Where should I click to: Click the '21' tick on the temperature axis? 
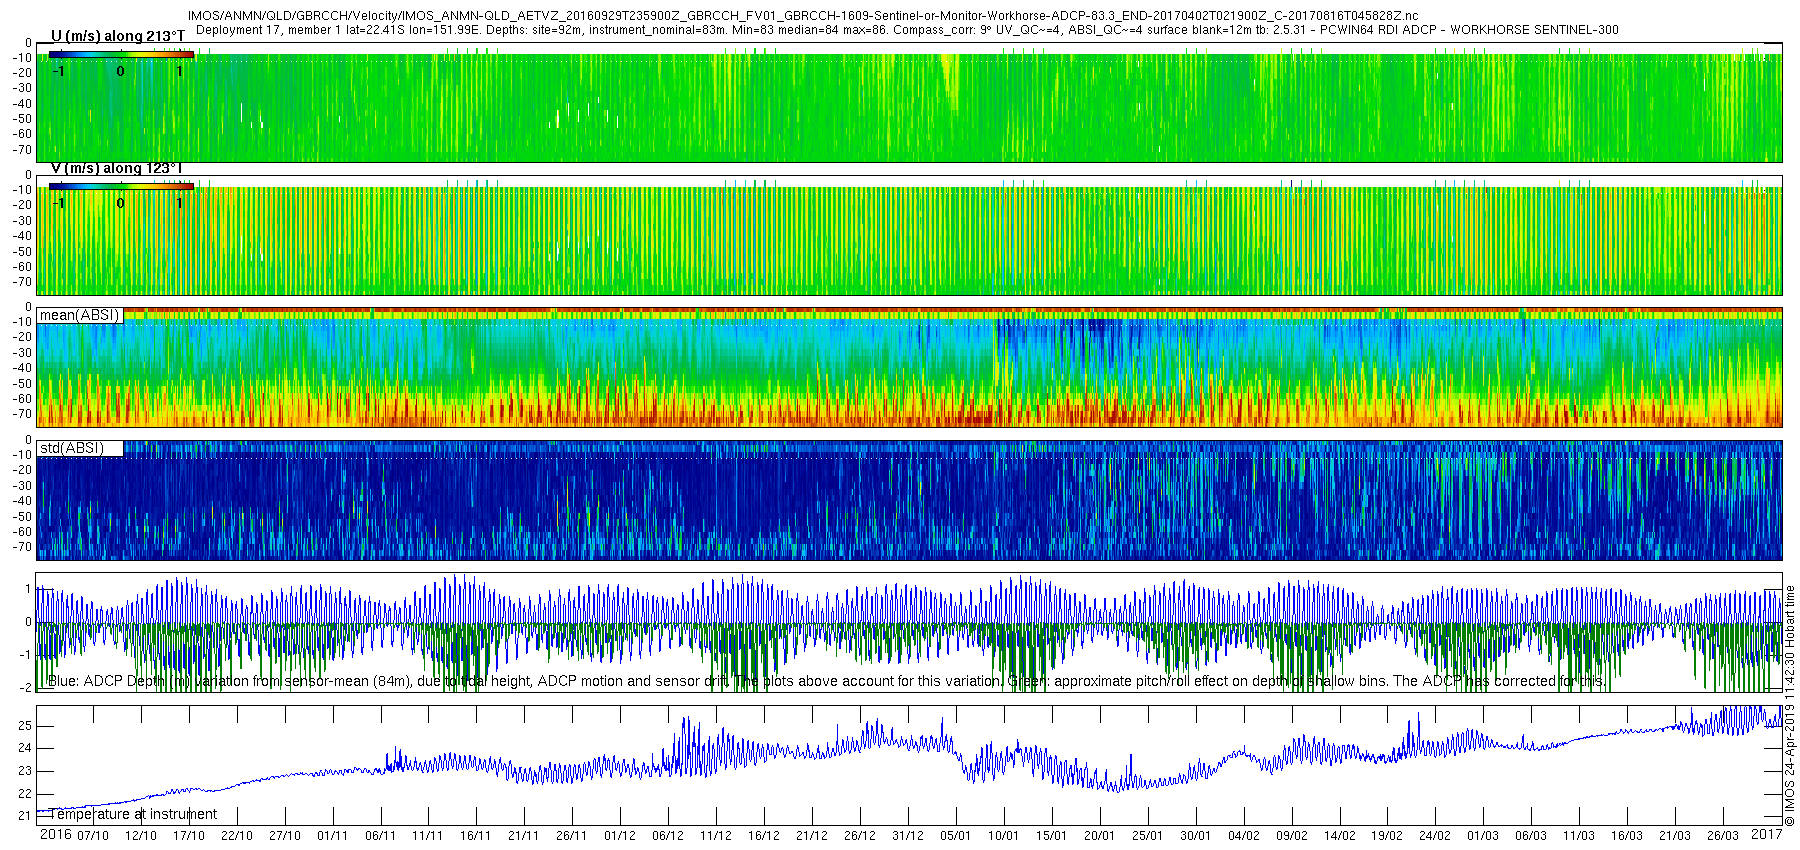(x=25, y=816)
